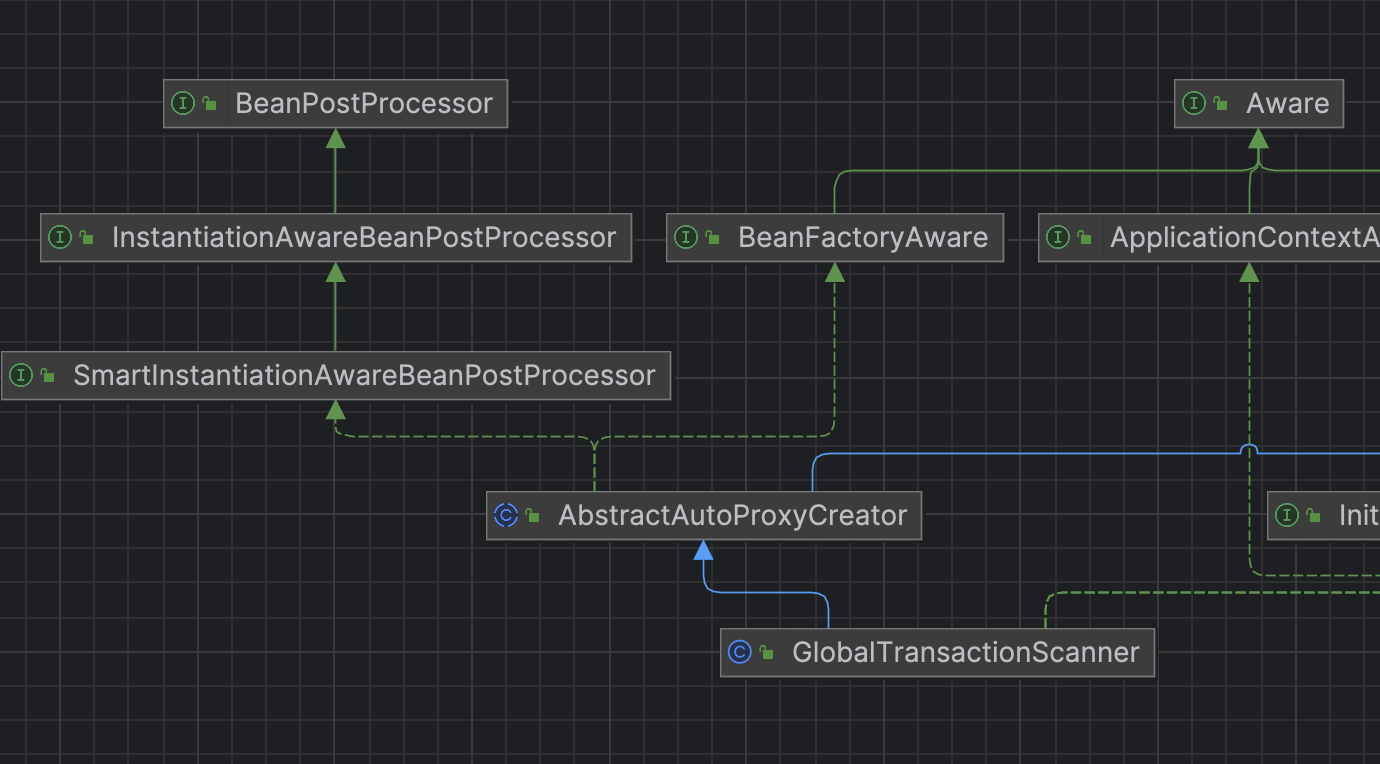Viewport: 1380px width, 764px height.
Task: Click the lock icon on GlobalTransactionScanner
Action: pyautogui.click(x=767, y=652)
